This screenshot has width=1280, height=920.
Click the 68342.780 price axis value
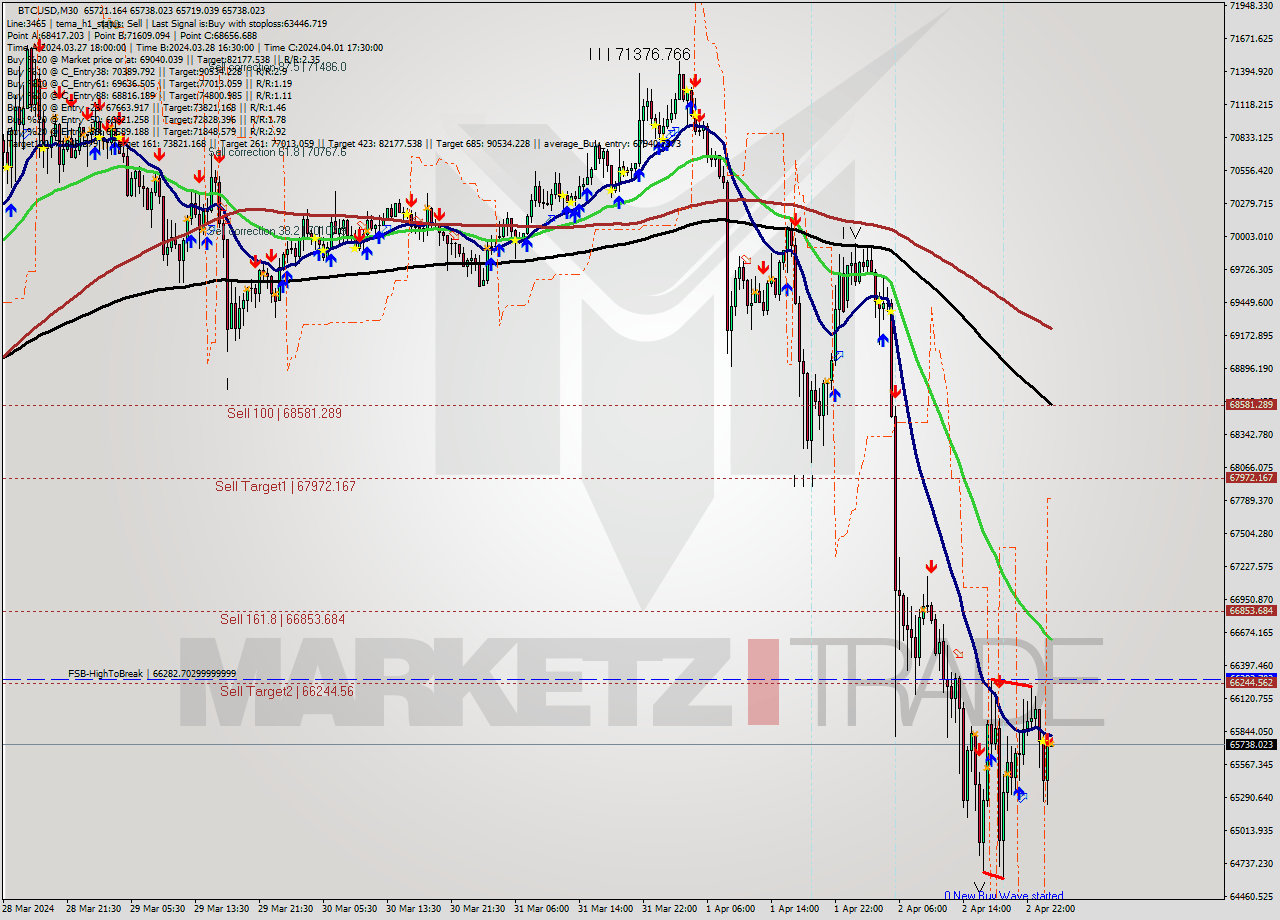pos(1251,435)
